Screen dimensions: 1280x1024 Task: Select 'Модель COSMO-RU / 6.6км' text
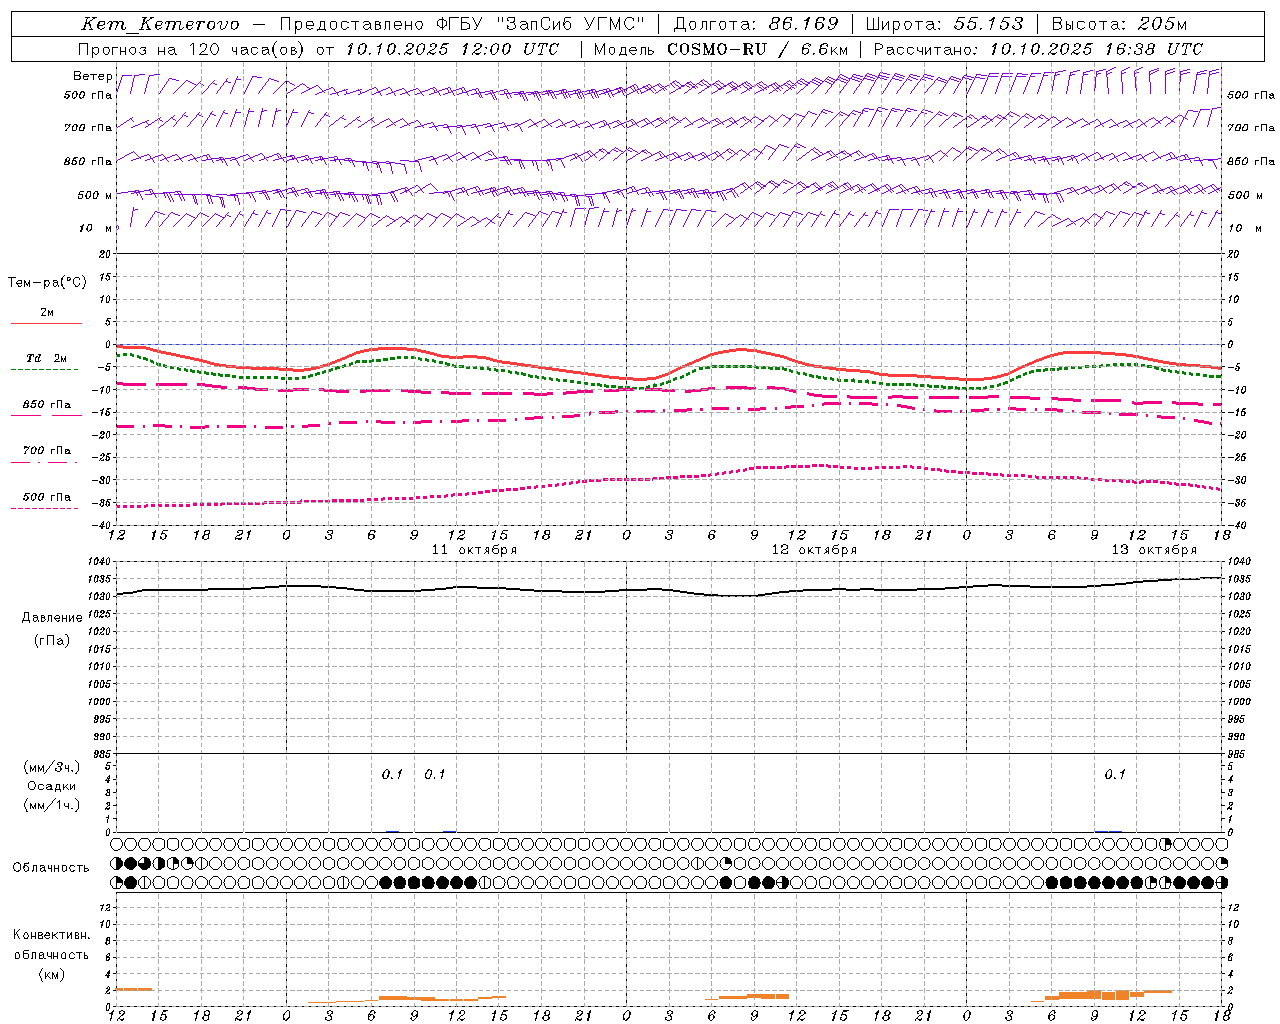coord(721,49)
